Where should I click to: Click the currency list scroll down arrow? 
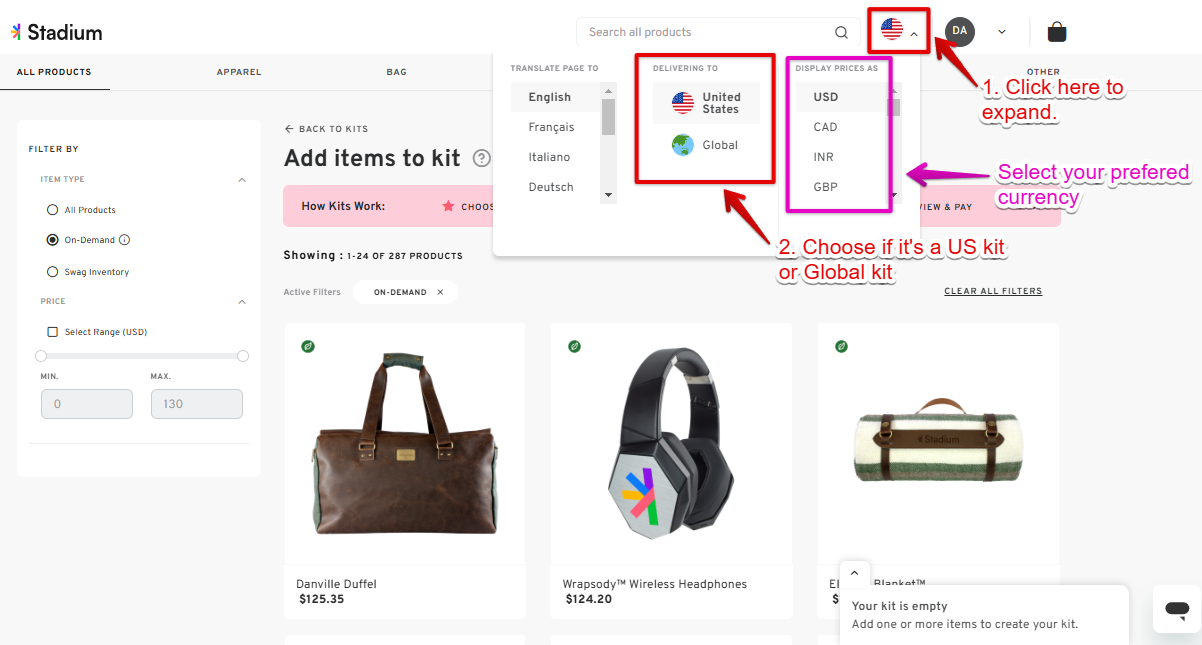pyautogui.click(x=895, y=194)
